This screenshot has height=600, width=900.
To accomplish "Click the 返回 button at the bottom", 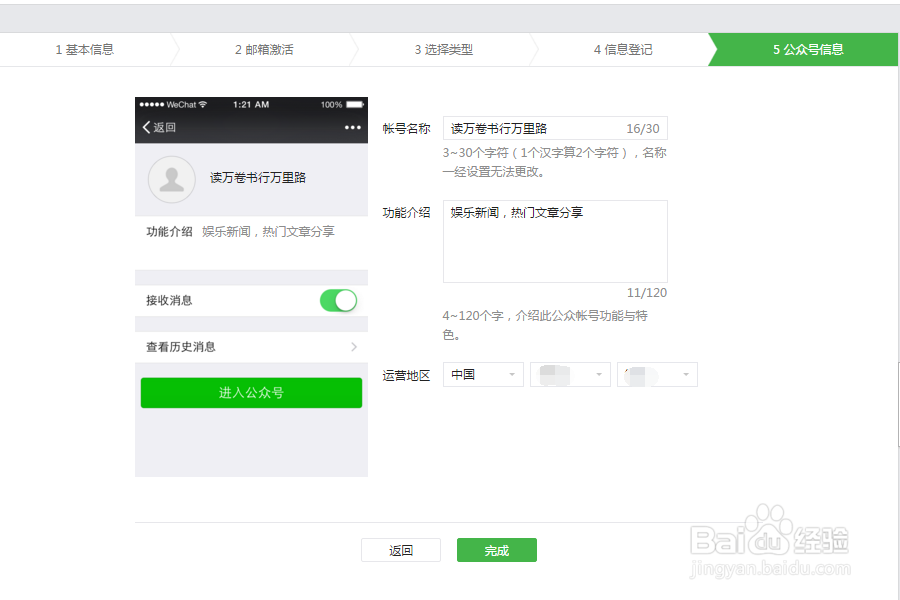I will [x=401, y=549].
